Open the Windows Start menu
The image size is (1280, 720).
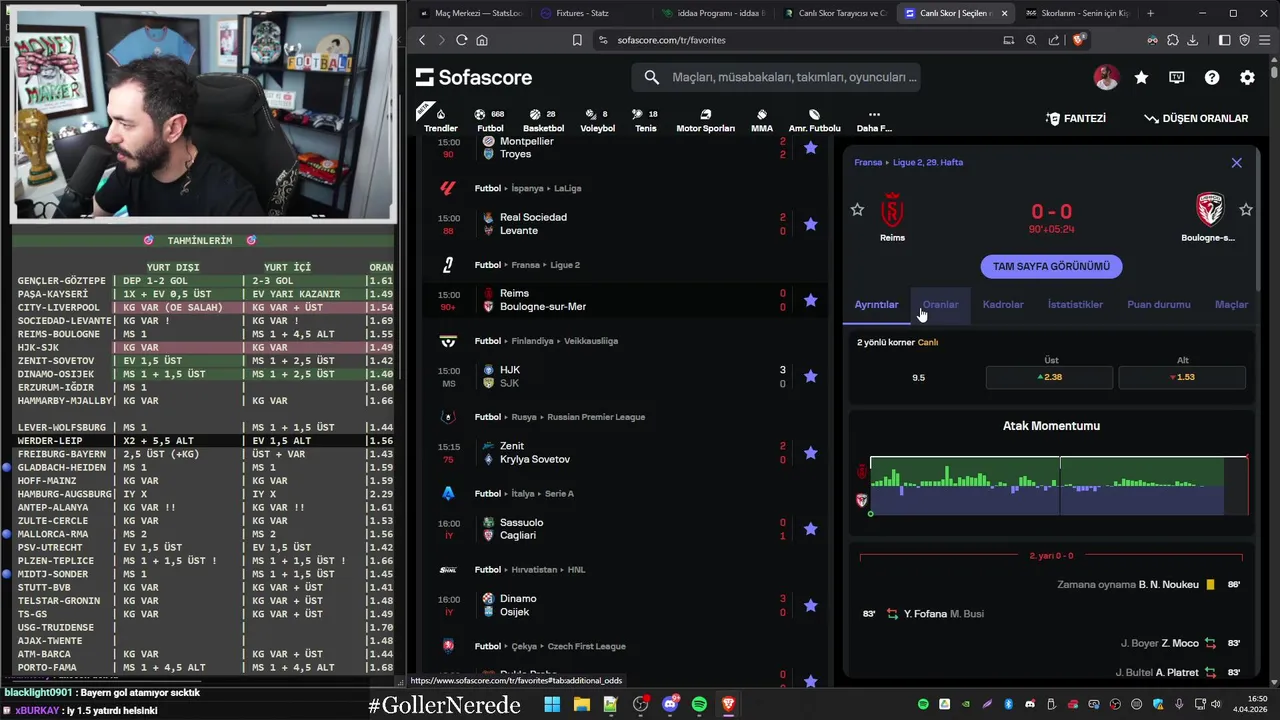[x=552, y=704]
